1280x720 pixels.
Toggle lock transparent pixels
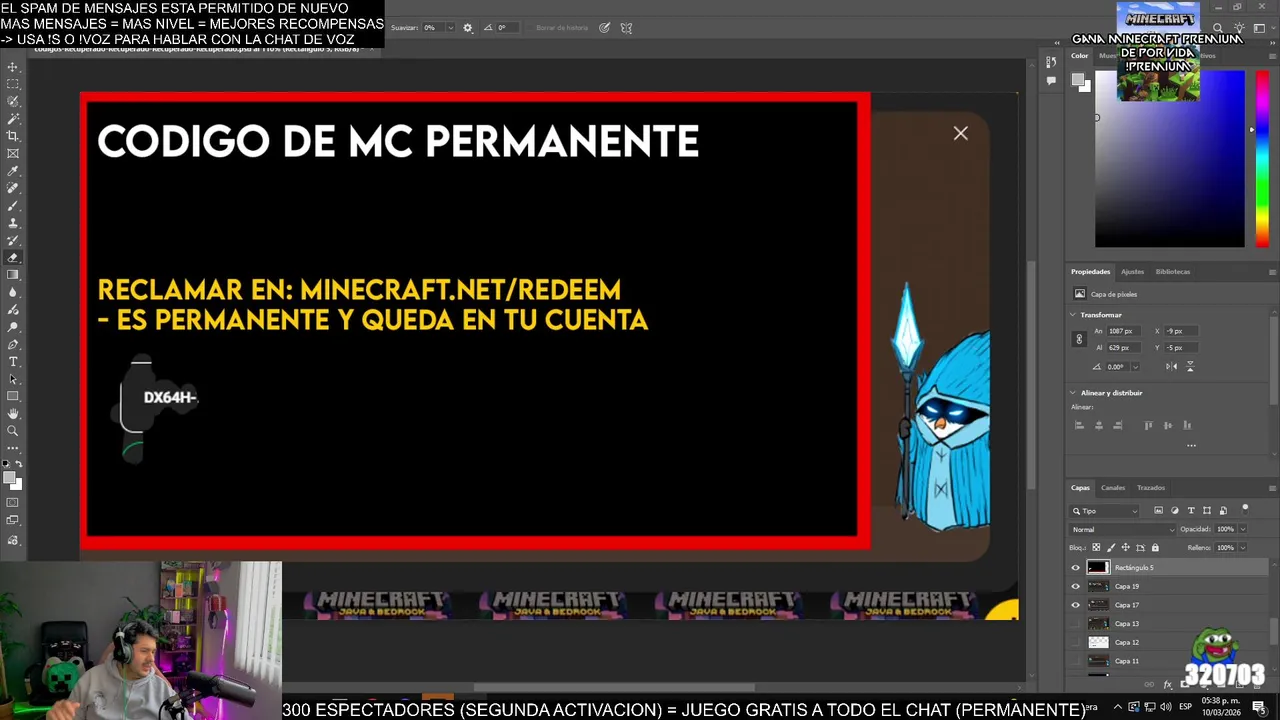[x=1096, y=548]
